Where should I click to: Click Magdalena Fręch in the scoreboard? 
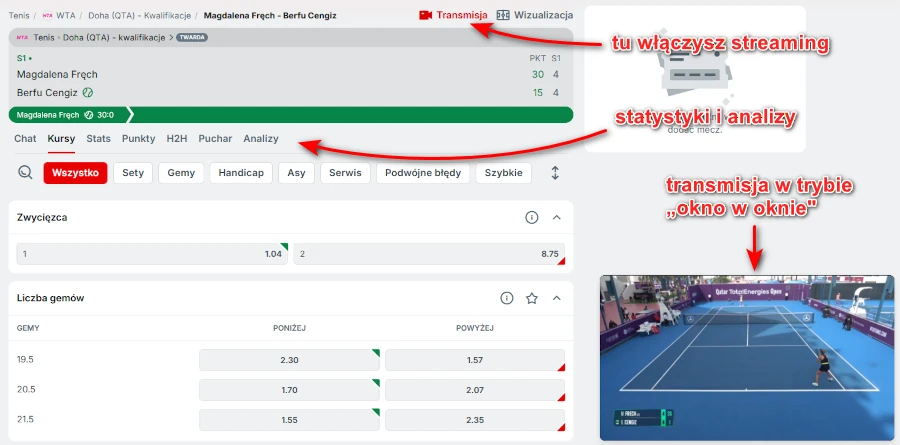tap(57, 74)
